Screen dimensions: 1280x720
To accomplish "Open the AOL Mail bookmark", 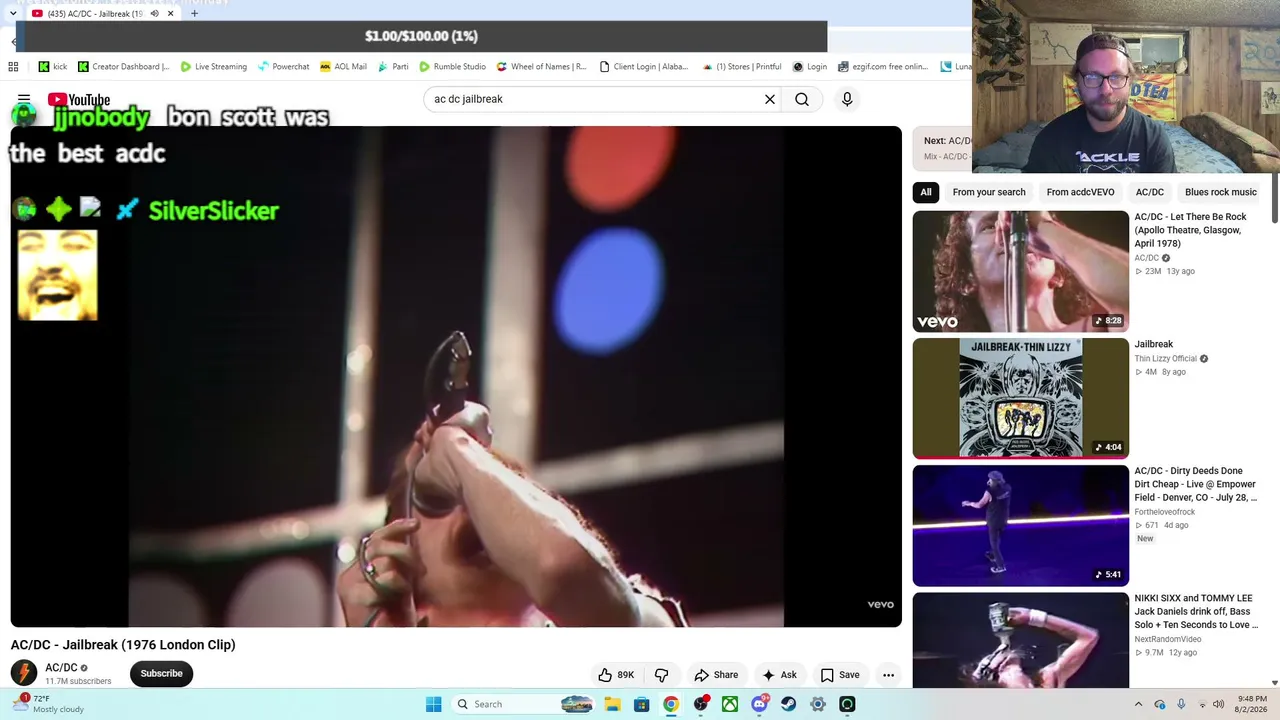I will tap(343, 67).
